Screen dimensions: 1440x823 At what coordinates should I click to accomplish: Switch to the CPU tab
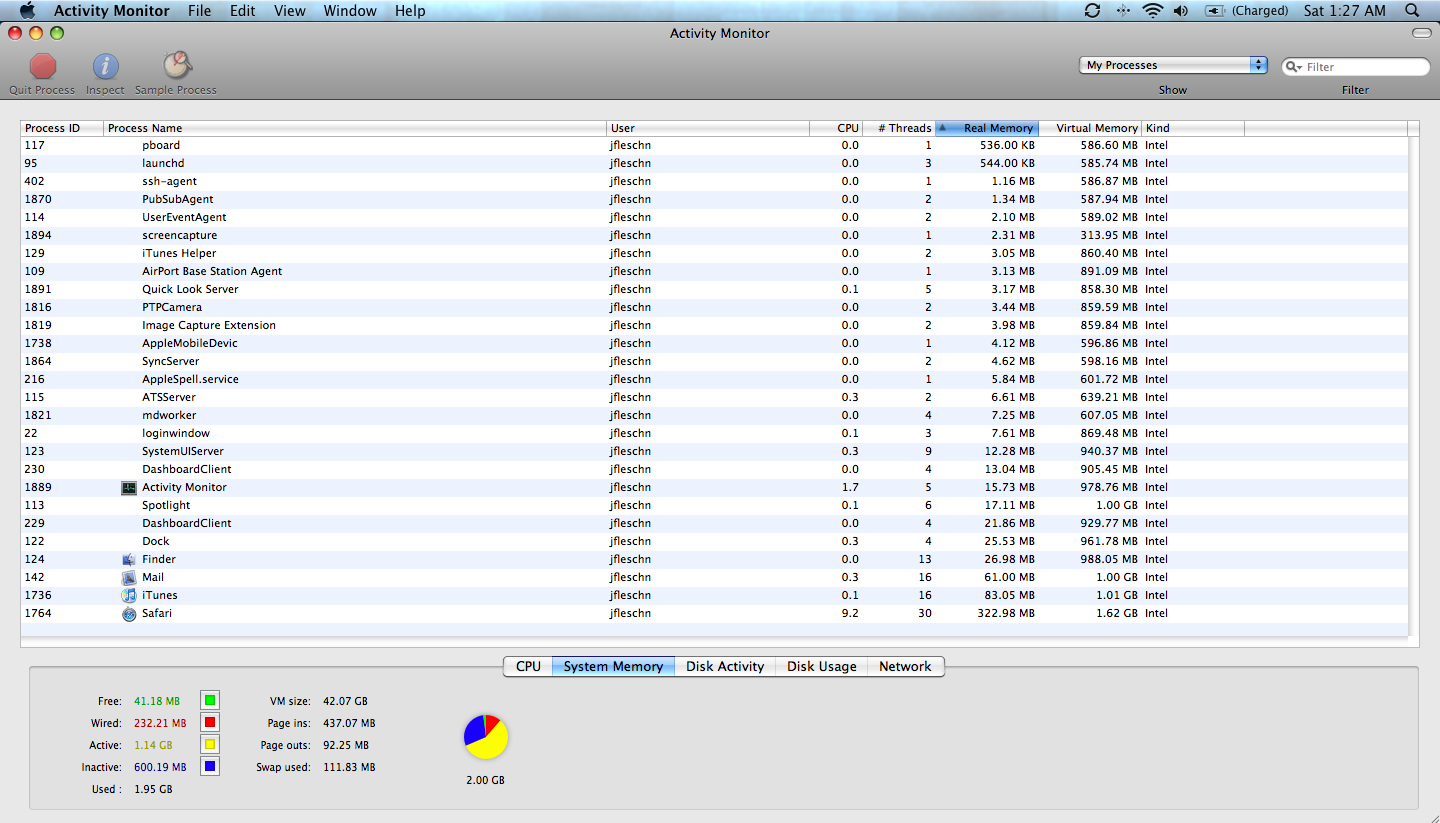tap(528, 666)
